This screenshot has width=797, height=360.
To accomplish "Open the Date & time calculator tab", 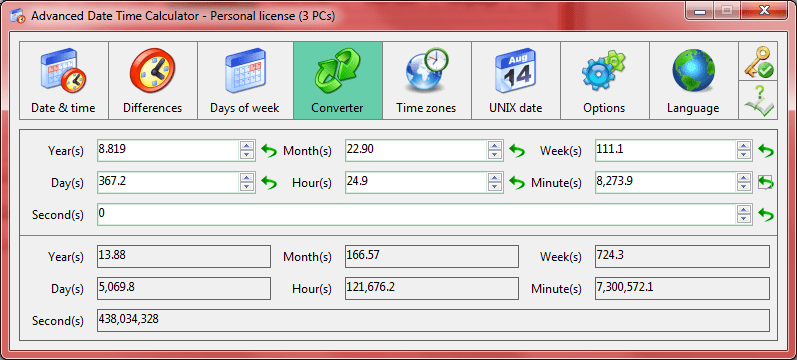I will [64, 80].
